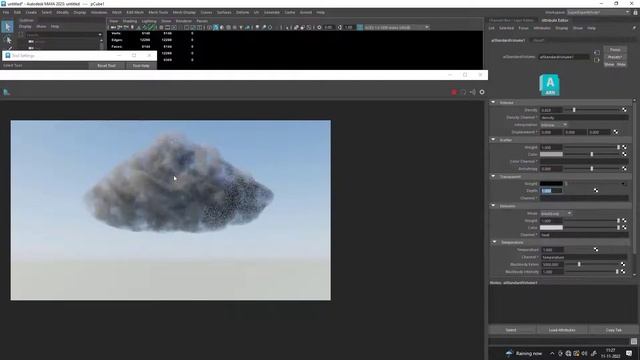Screen dimensions: 640x360
Task: Click map button for Scatter Weight
Action: coord(624,147)
